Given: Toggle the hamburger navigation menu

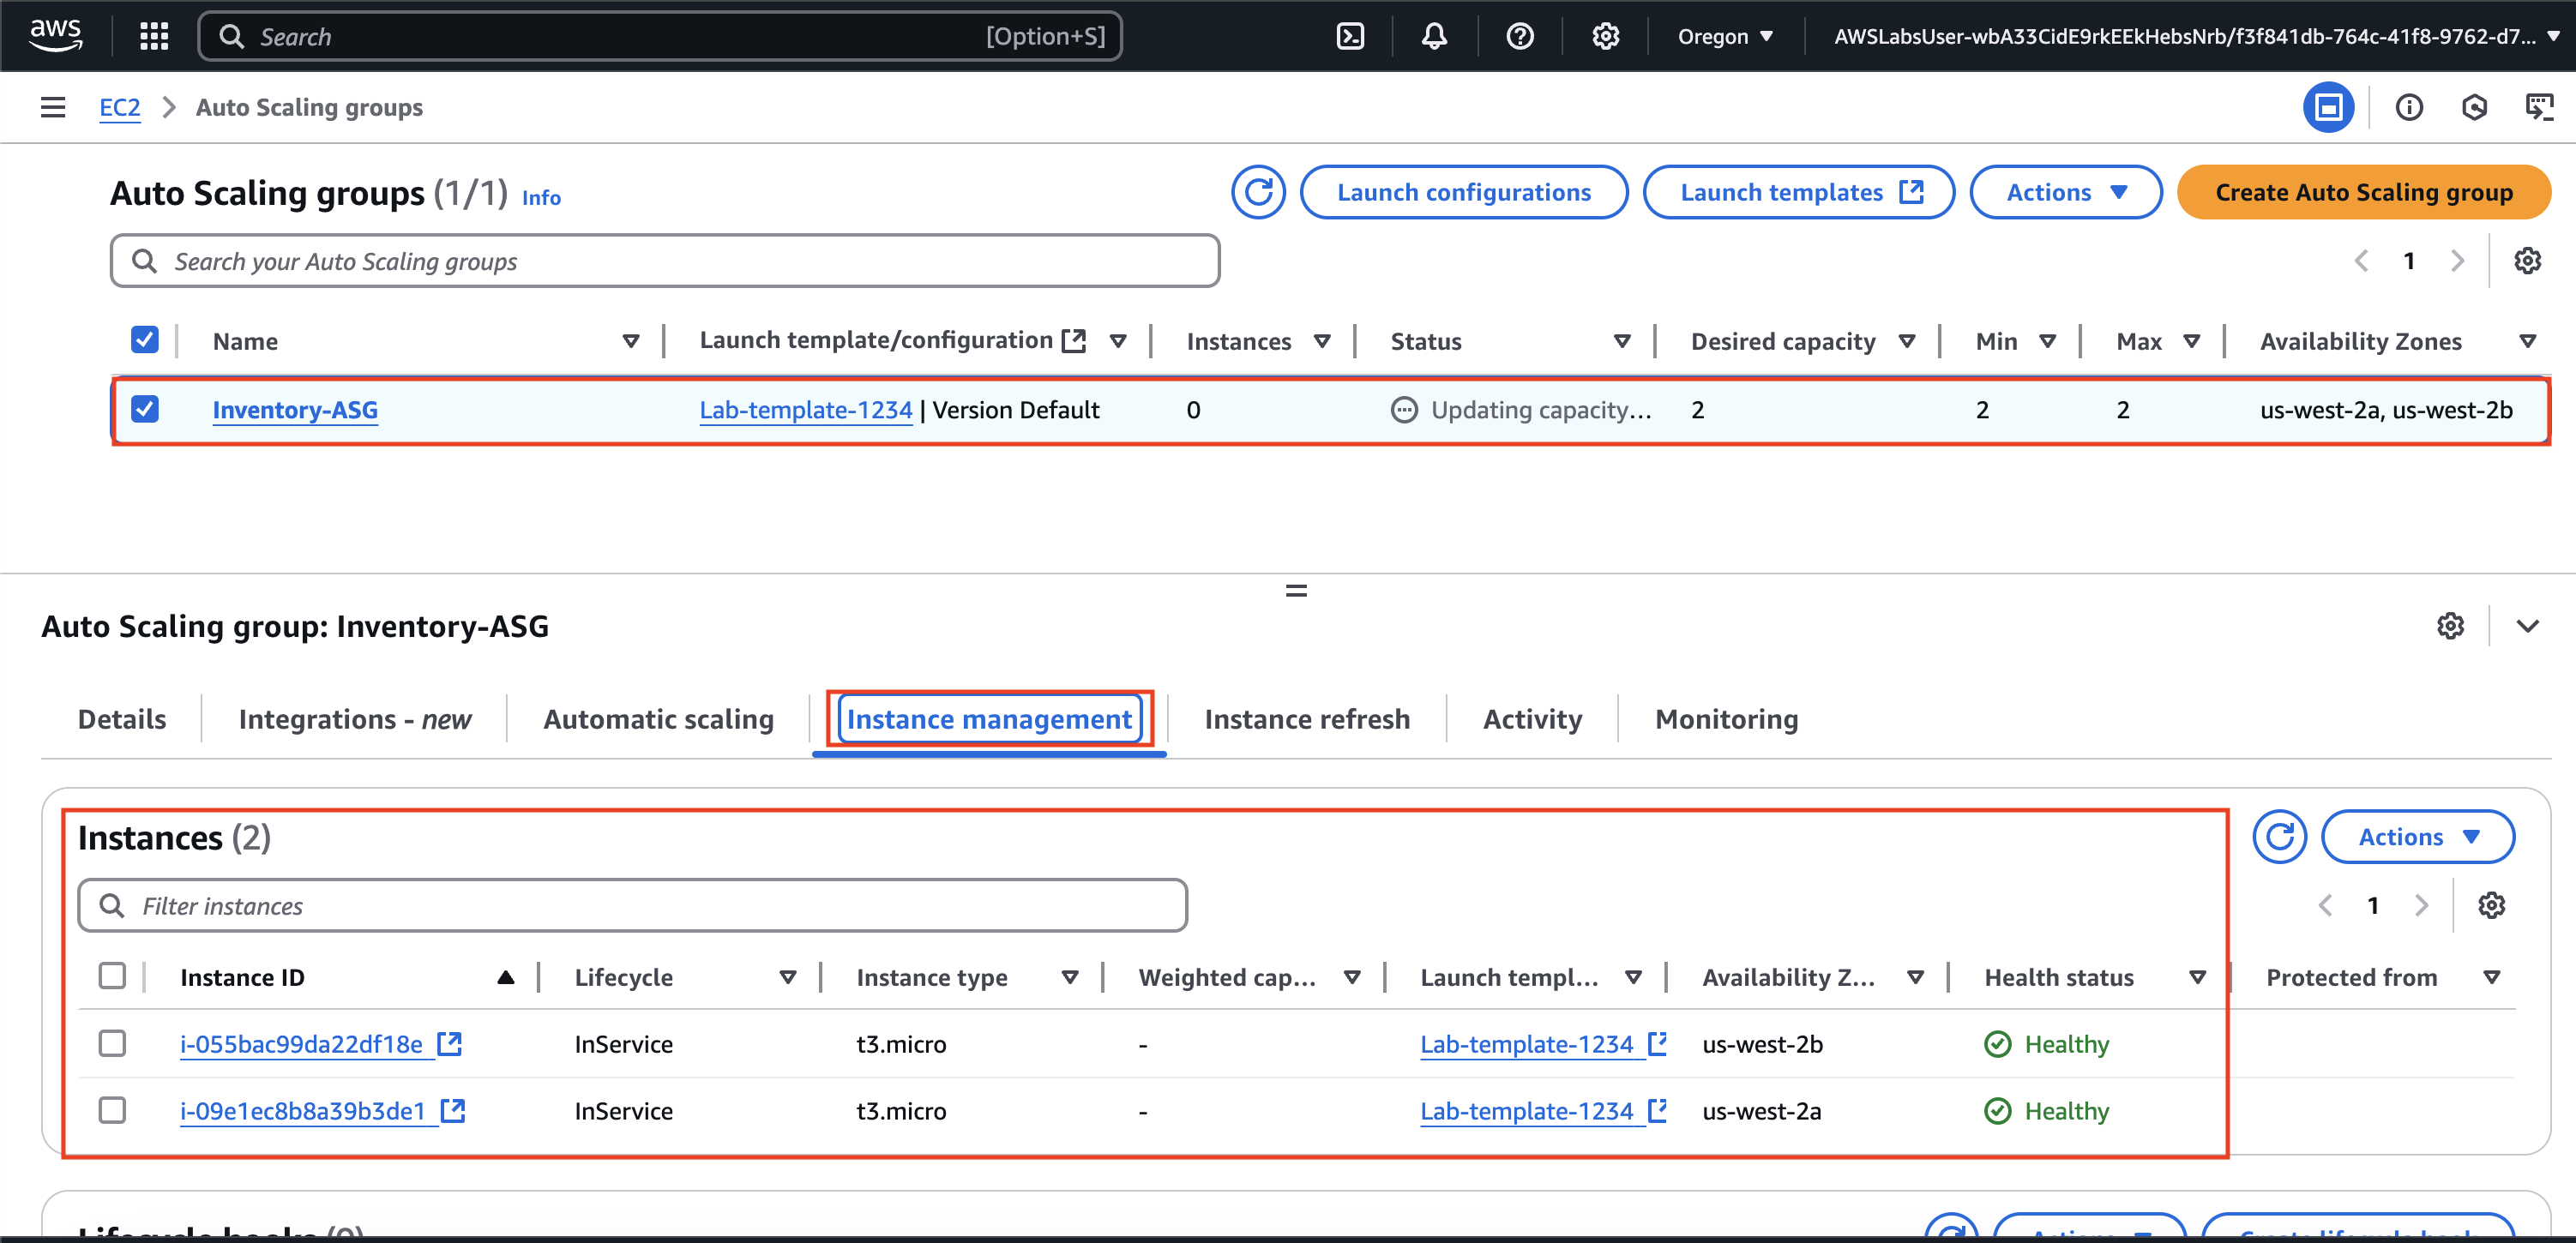Looking at the screenshot, I should coord(53,107).
